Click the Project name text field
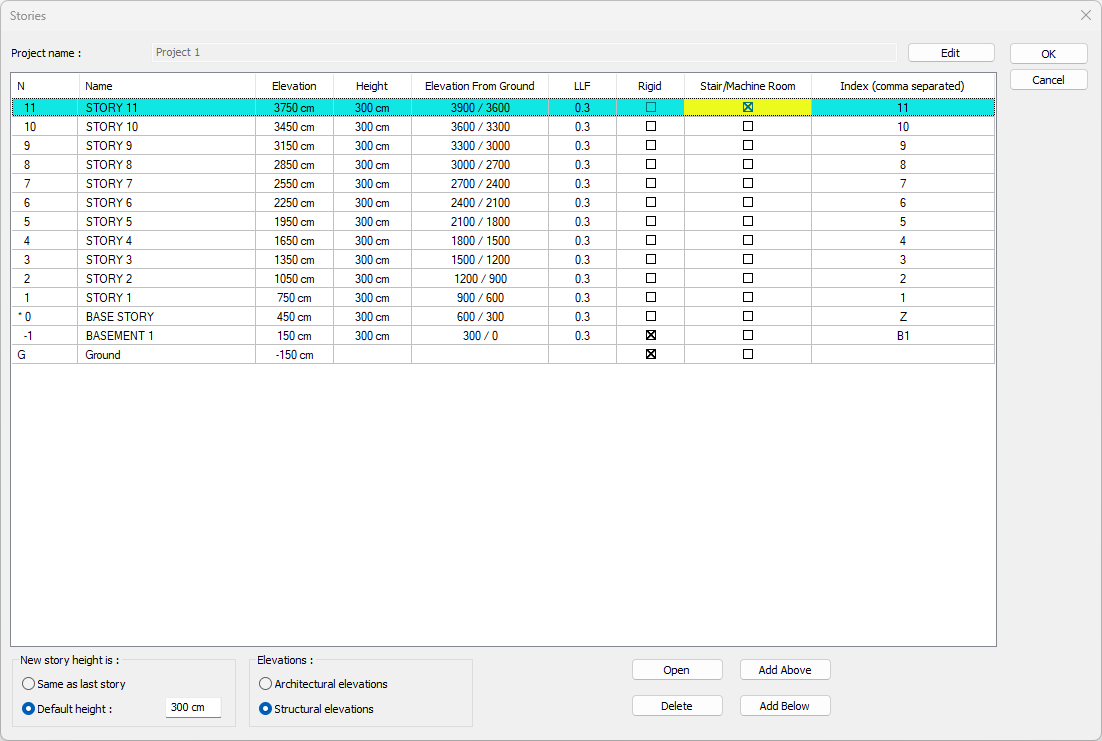The height and width of the screenshot is (741, 1102). click(523, 52)
